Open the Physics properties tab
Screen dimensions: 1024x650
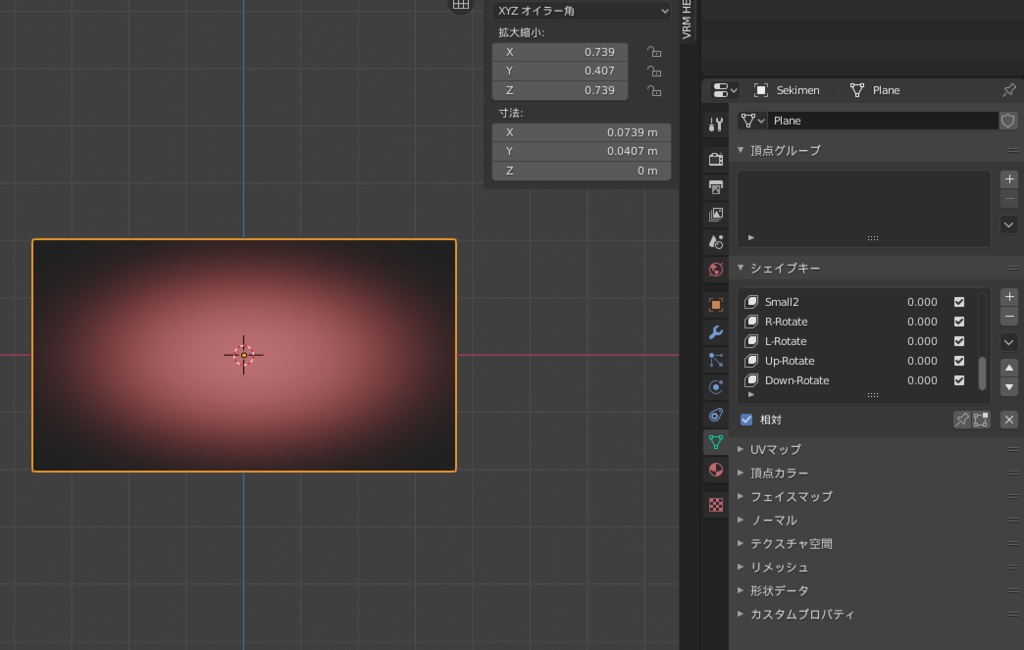(715, 385)
